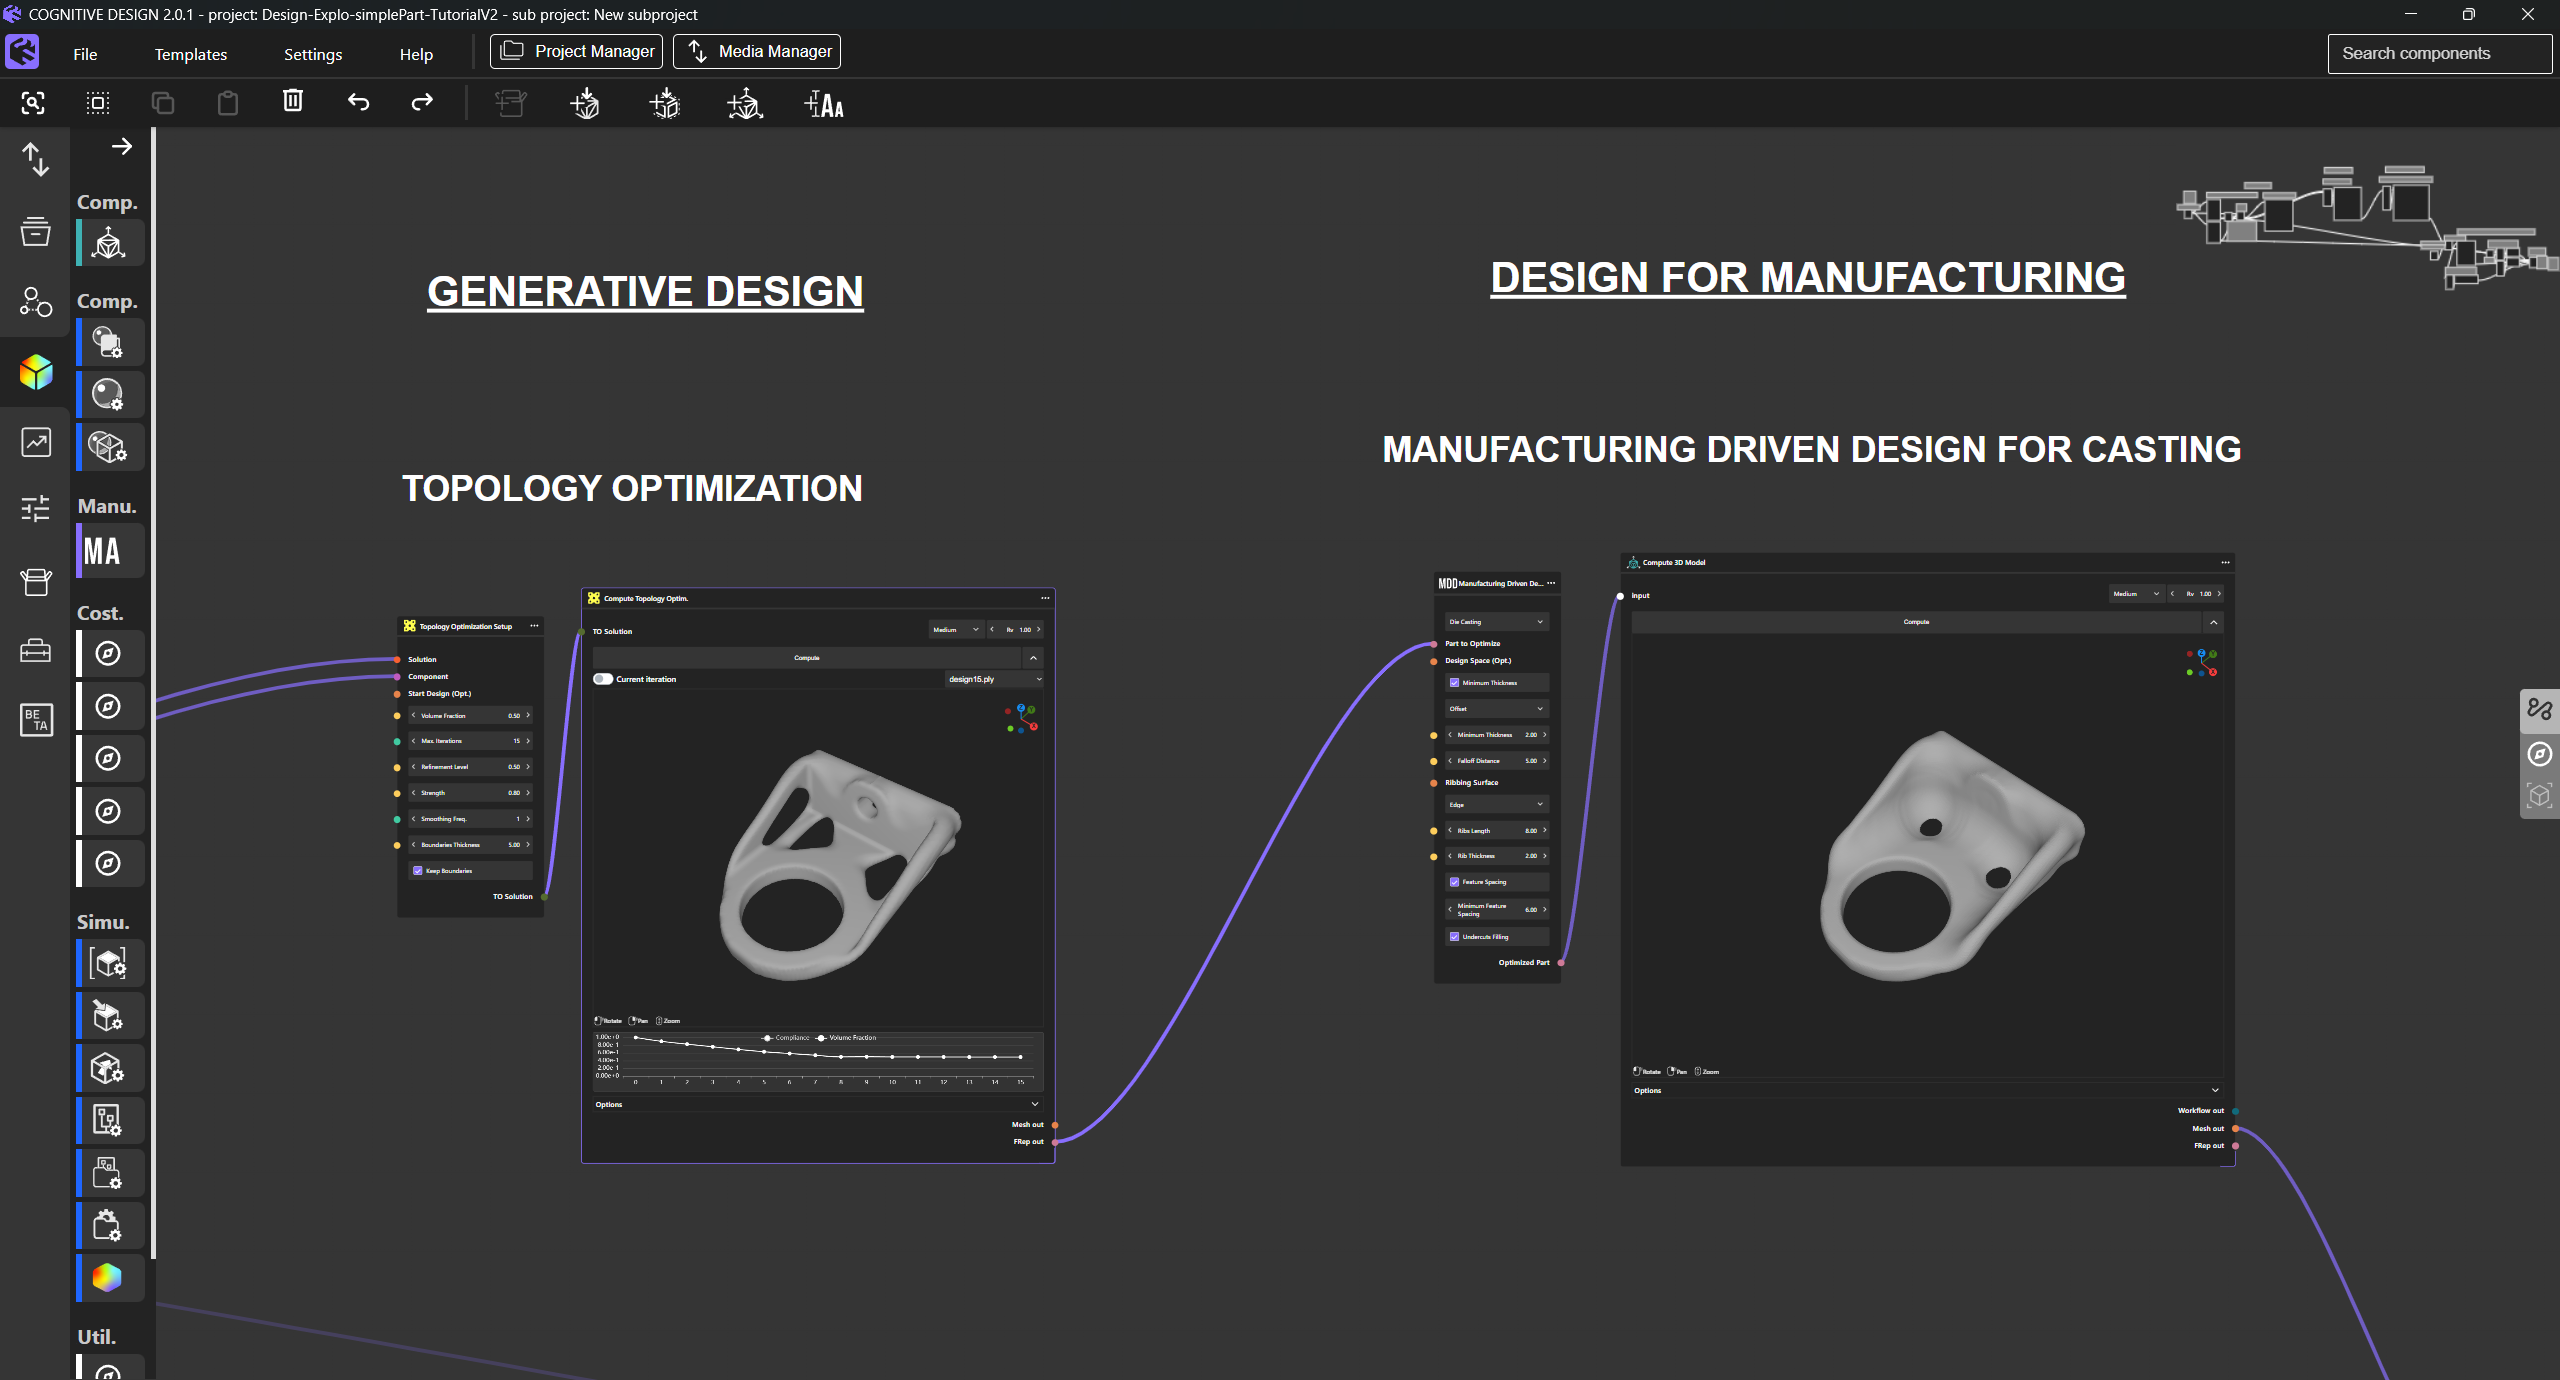
Task: Click the Workflow out port of Compute 3D Model
Action: pos(2235,1111)
